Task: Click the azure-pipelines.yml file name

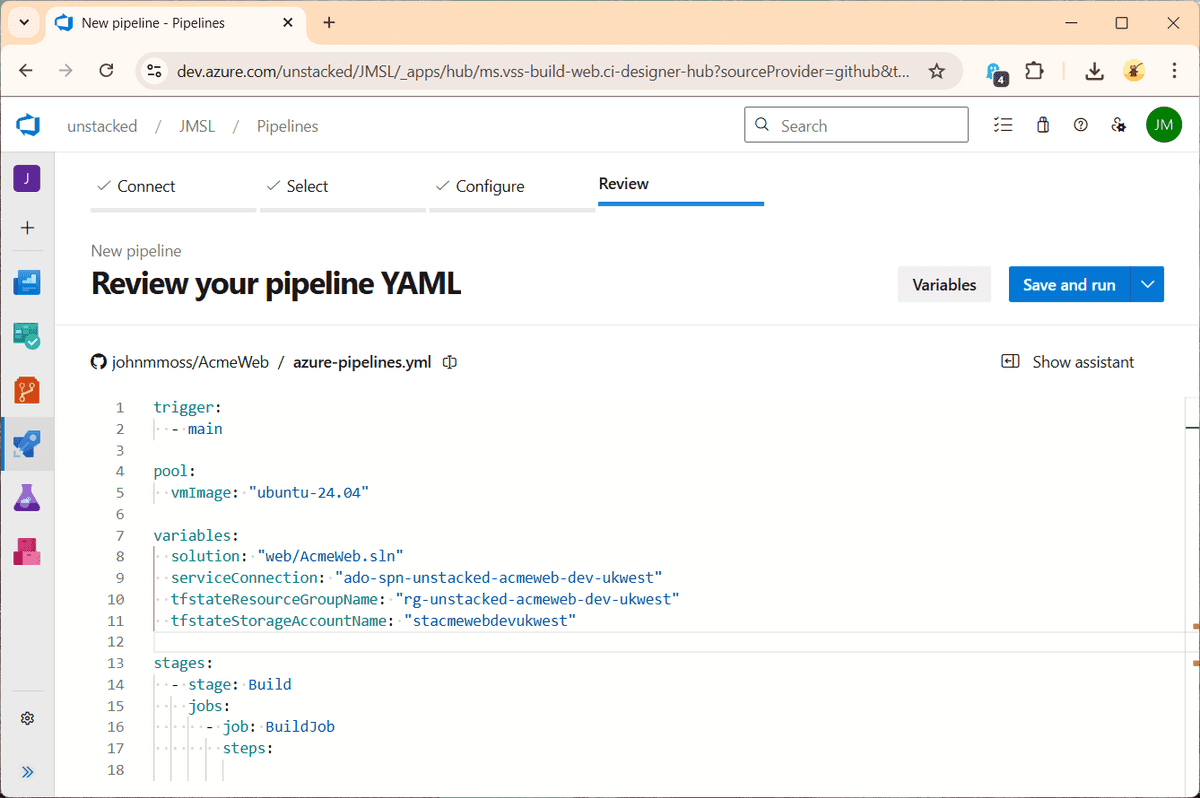Action: [x=362, y=362]
